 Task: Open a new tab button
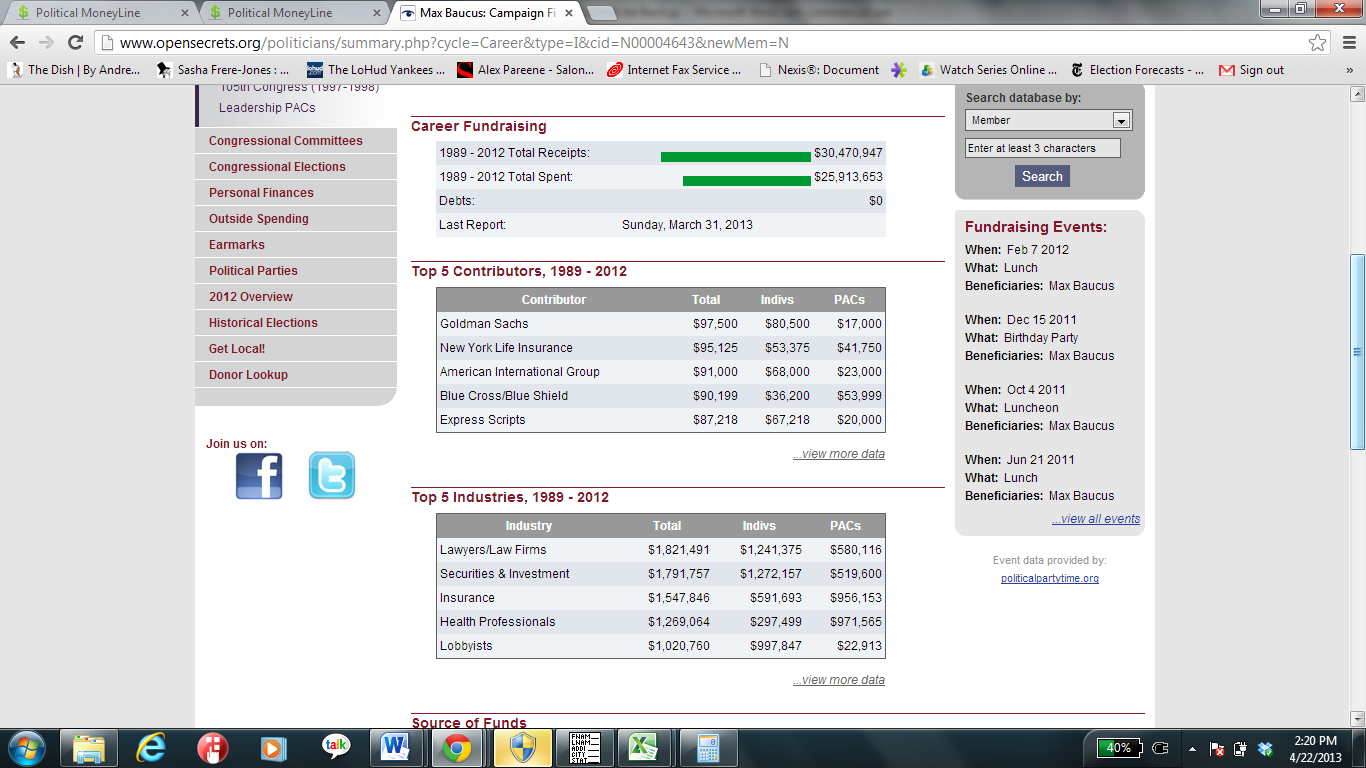[x=600, y=13]
